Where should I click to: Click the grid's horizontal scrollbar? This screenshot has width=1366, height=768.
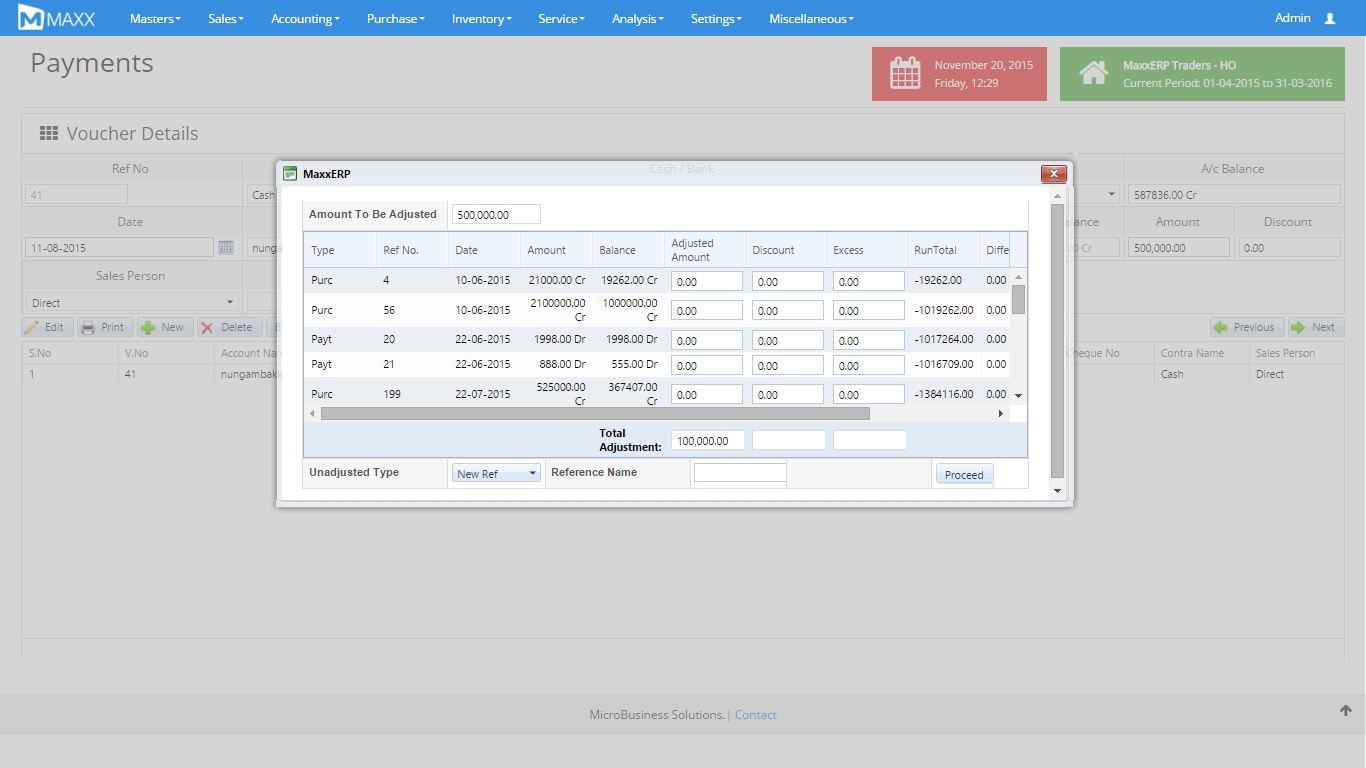(595, 413)
